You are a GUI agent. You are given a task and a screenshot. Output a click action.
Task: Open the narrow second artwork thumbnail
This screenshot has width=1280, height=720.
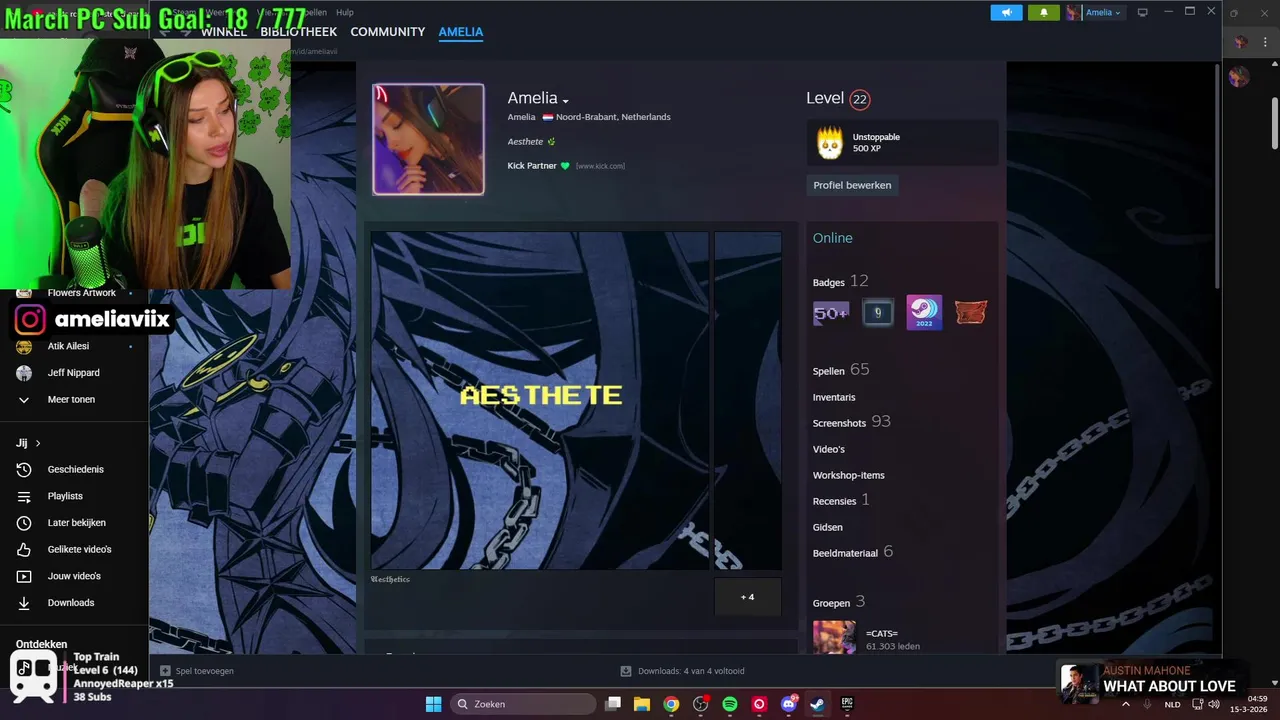pos(748,400)
